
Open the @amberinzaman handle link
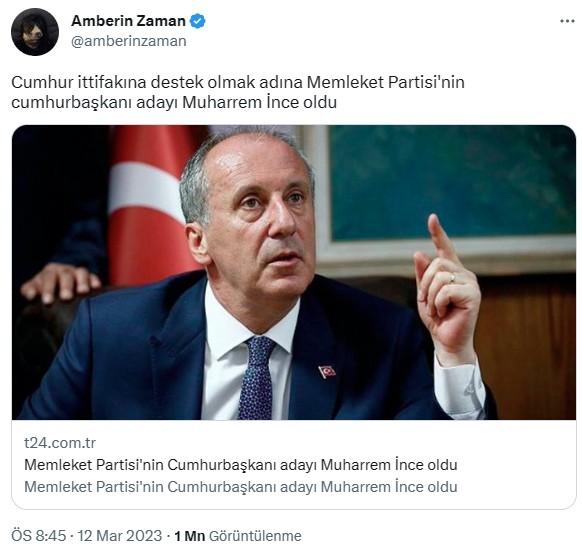[128, 41]
